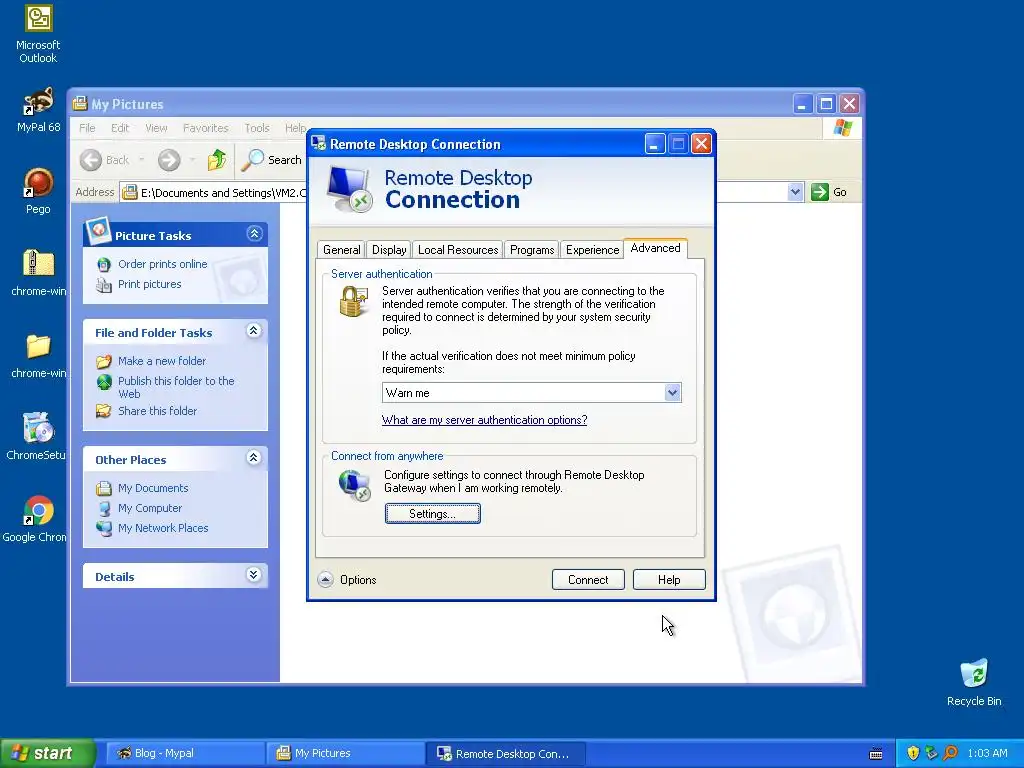Image resolution: width=1024 pixels, height=768 pixels.
Task: Click the Order prints online icon
Action: point(104,264)
